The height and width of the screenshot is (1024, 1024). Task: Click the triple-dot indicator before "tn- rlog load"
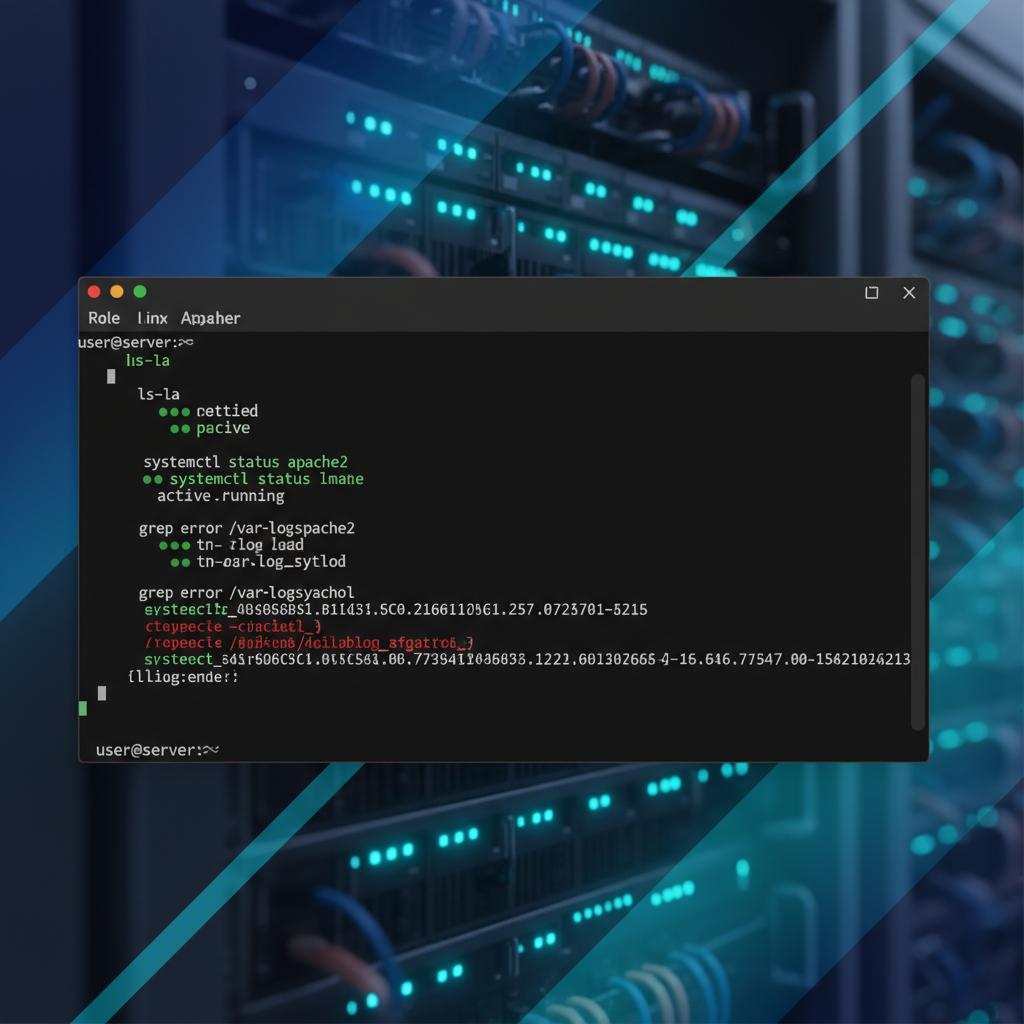click(x=172, y=545)
